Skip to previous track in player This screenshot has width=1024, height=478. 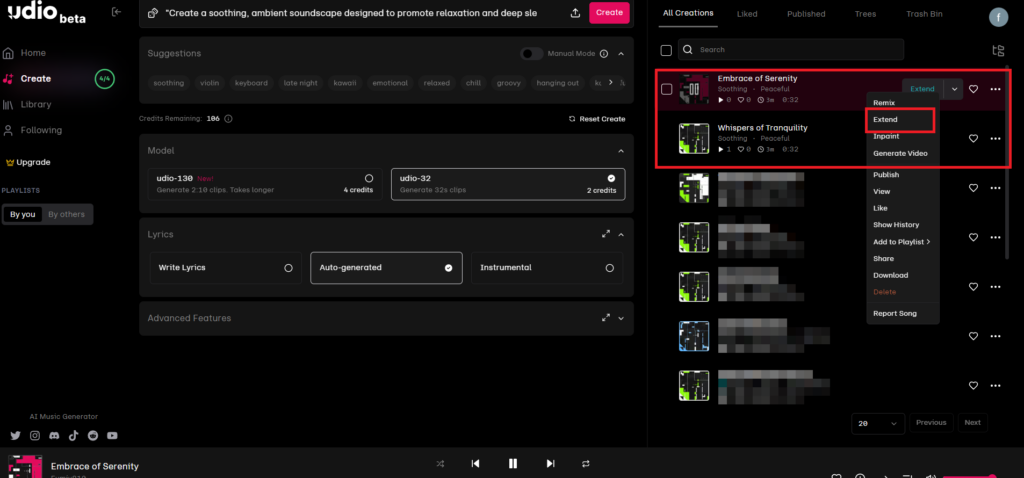[475, 464]
